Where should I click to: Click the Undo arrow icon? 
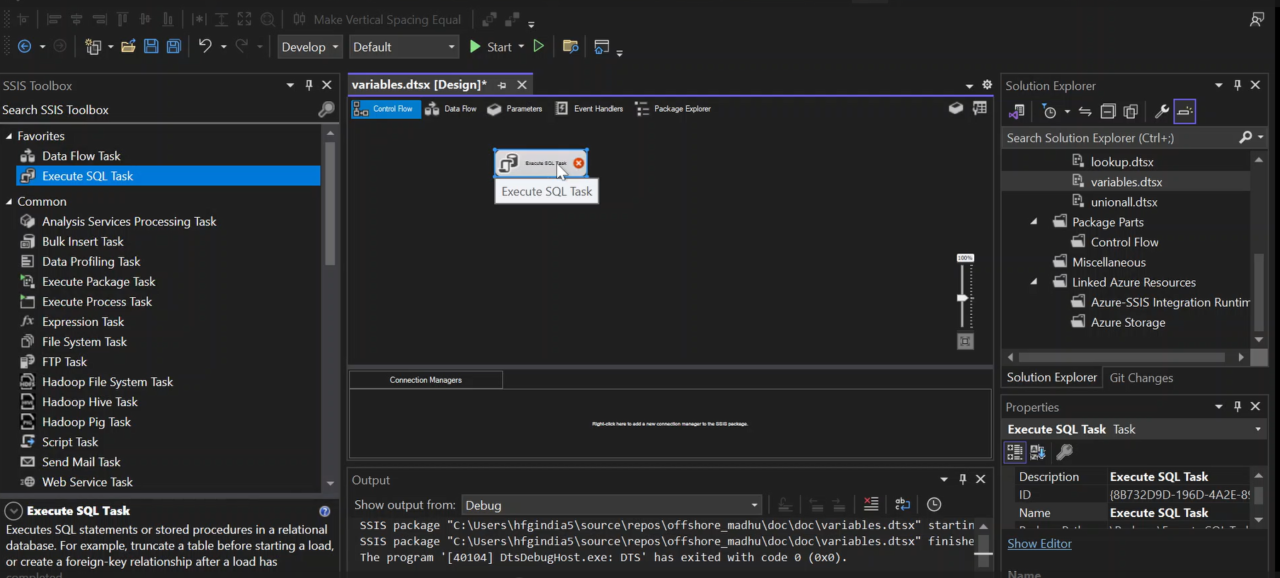[205, 47]
